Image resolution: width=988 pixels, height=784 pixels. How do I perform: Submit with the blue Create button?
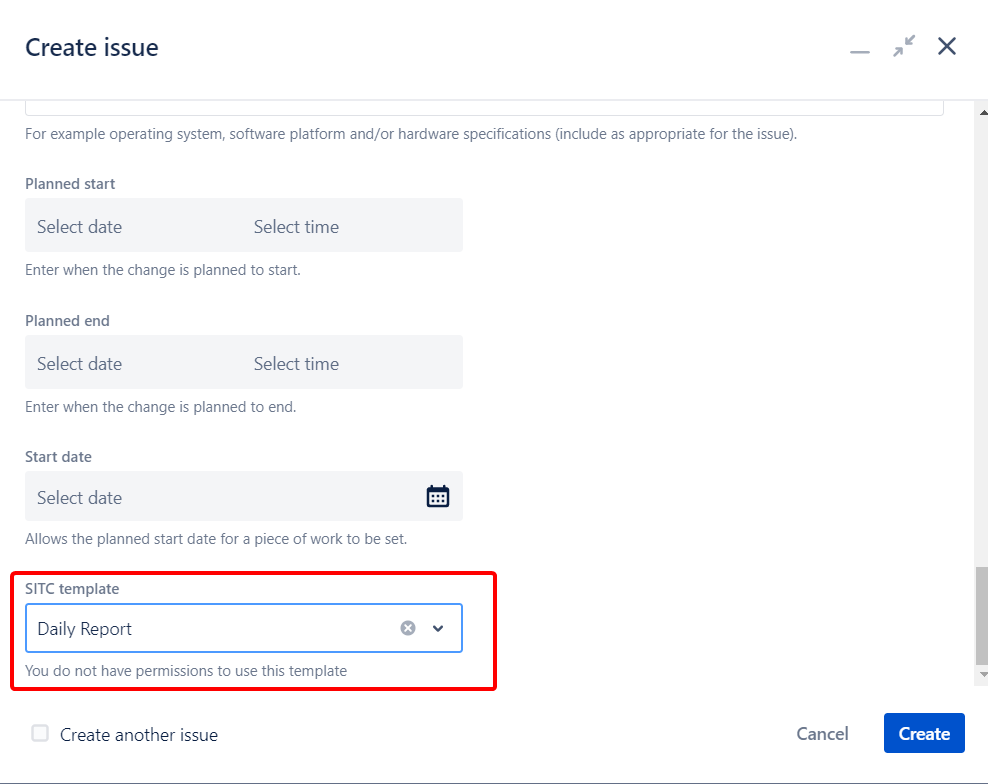(x=924, y=734)
